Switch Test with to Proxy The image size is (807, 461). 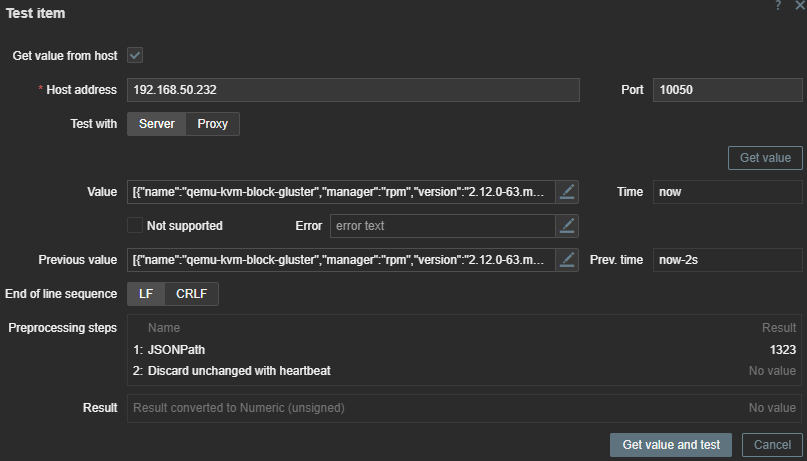[212, 124]
